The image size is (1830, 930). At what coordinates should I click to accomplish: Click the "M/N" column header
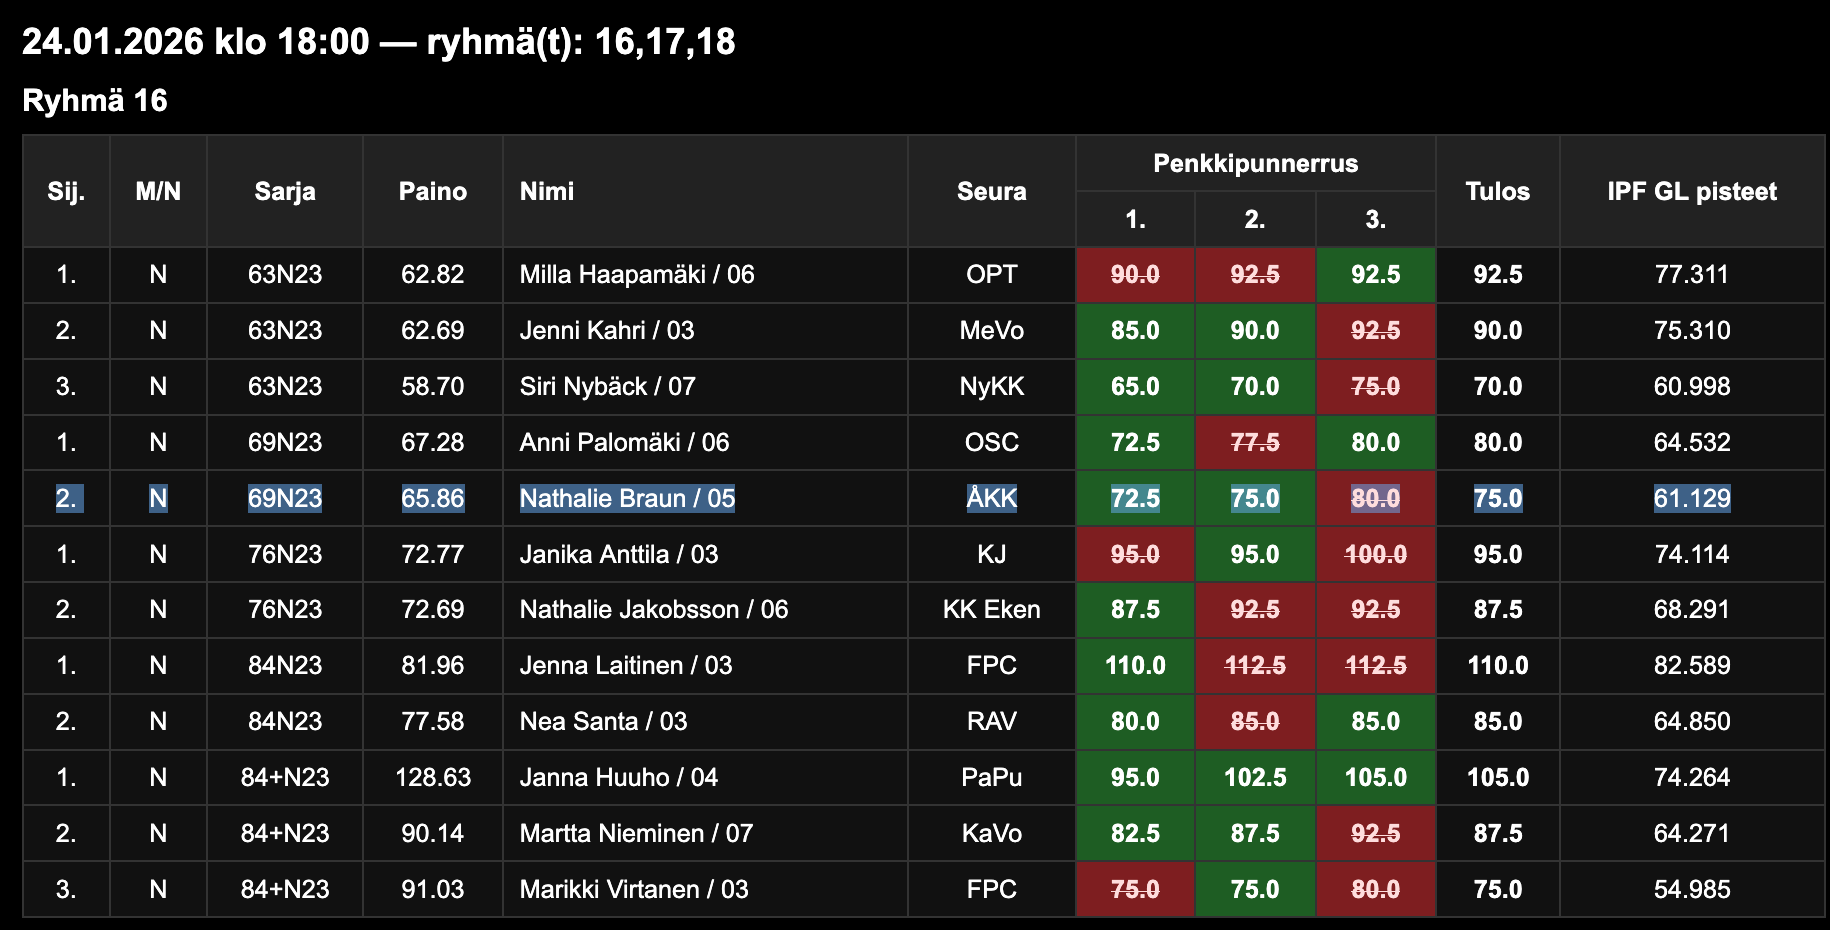coord(158,191)
